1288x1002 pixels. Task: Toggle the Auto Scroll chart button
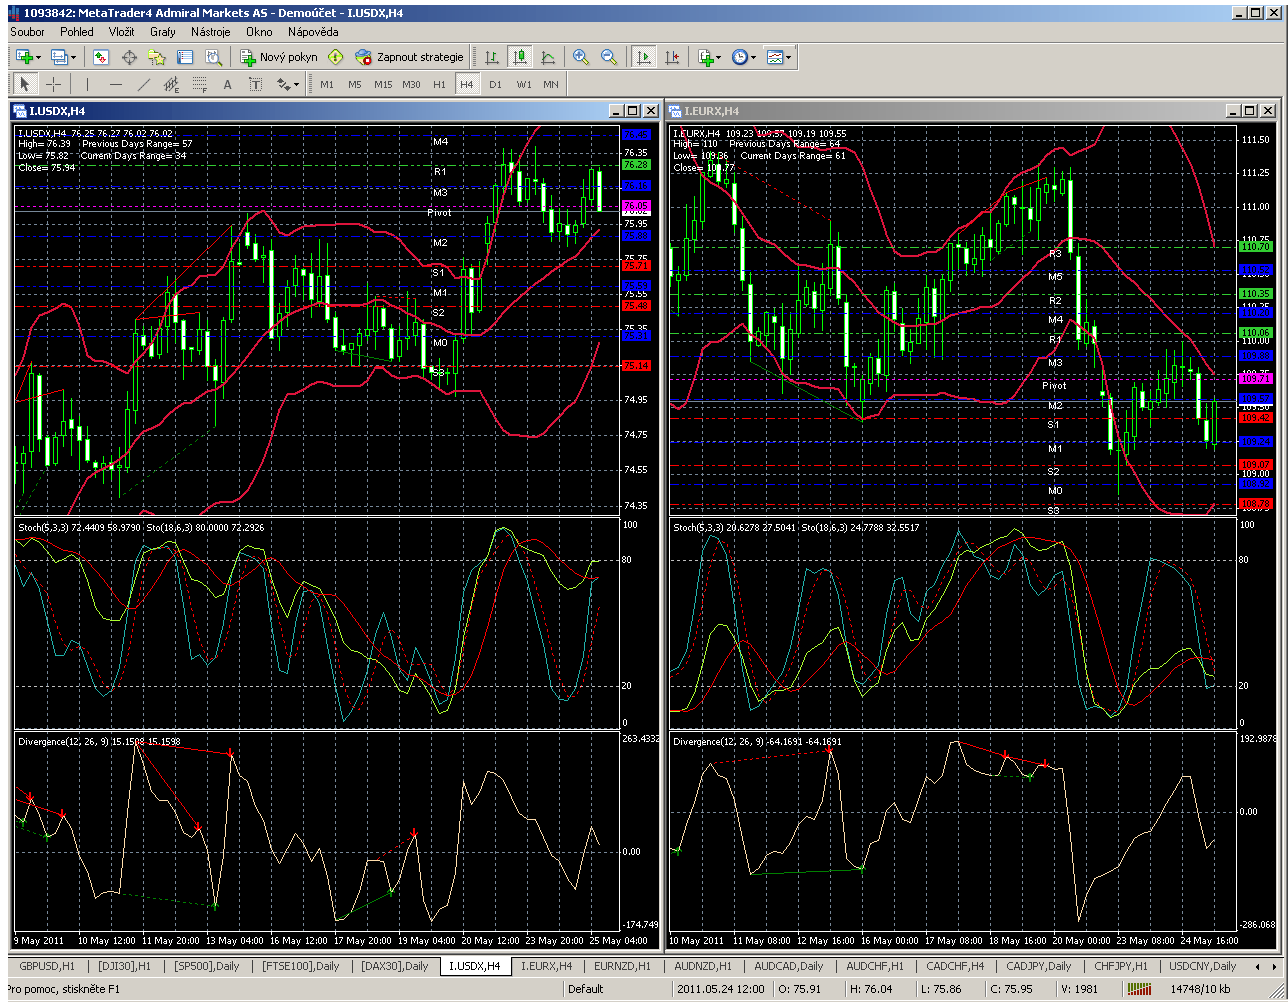pyautogui.click(x=643, y=58)
